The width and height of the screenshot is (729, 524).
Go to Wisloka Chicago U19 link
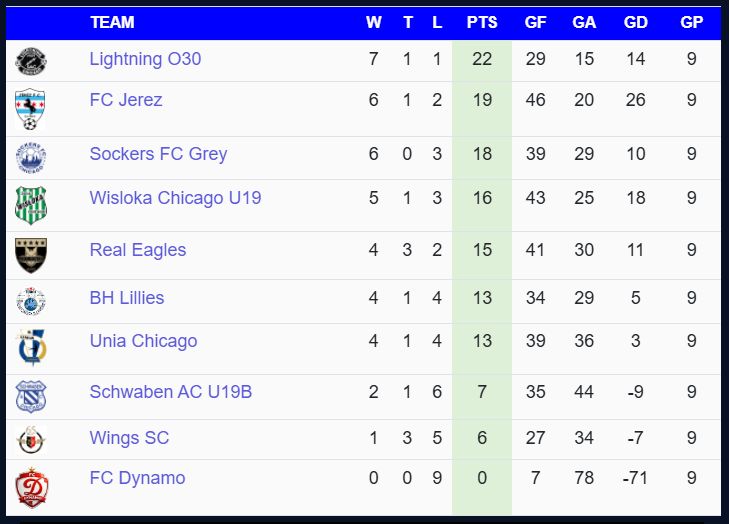tap(175, 198)
